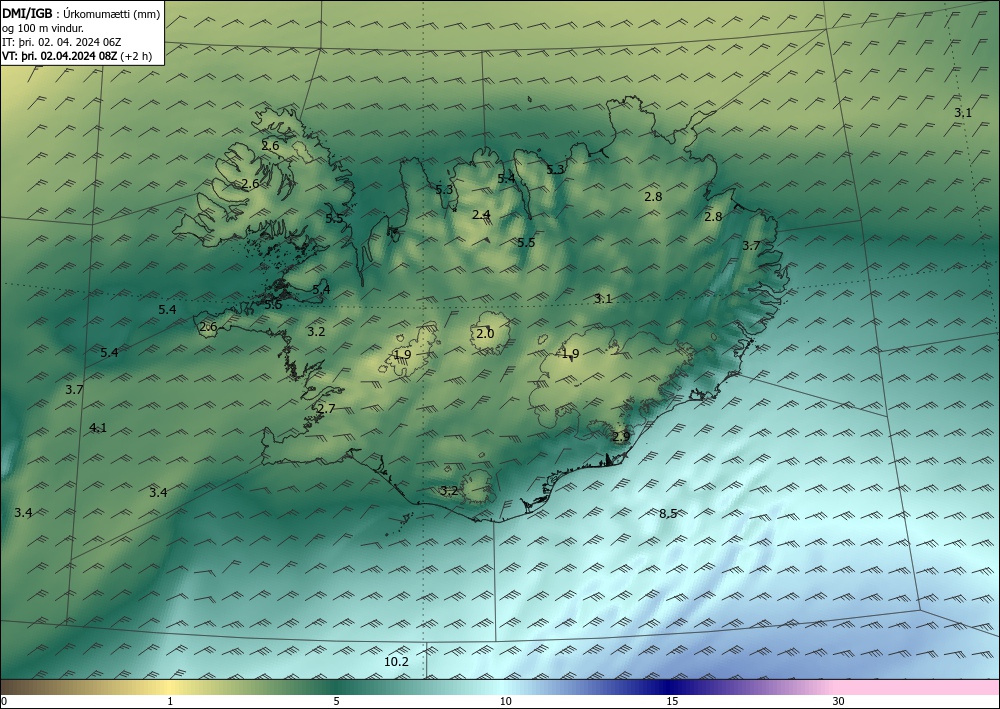This screenshot has width=1000, height=709.
Task: Click the "IT: þri. 02. 04. 2024 06Z" line
Action: click(61, 42)
